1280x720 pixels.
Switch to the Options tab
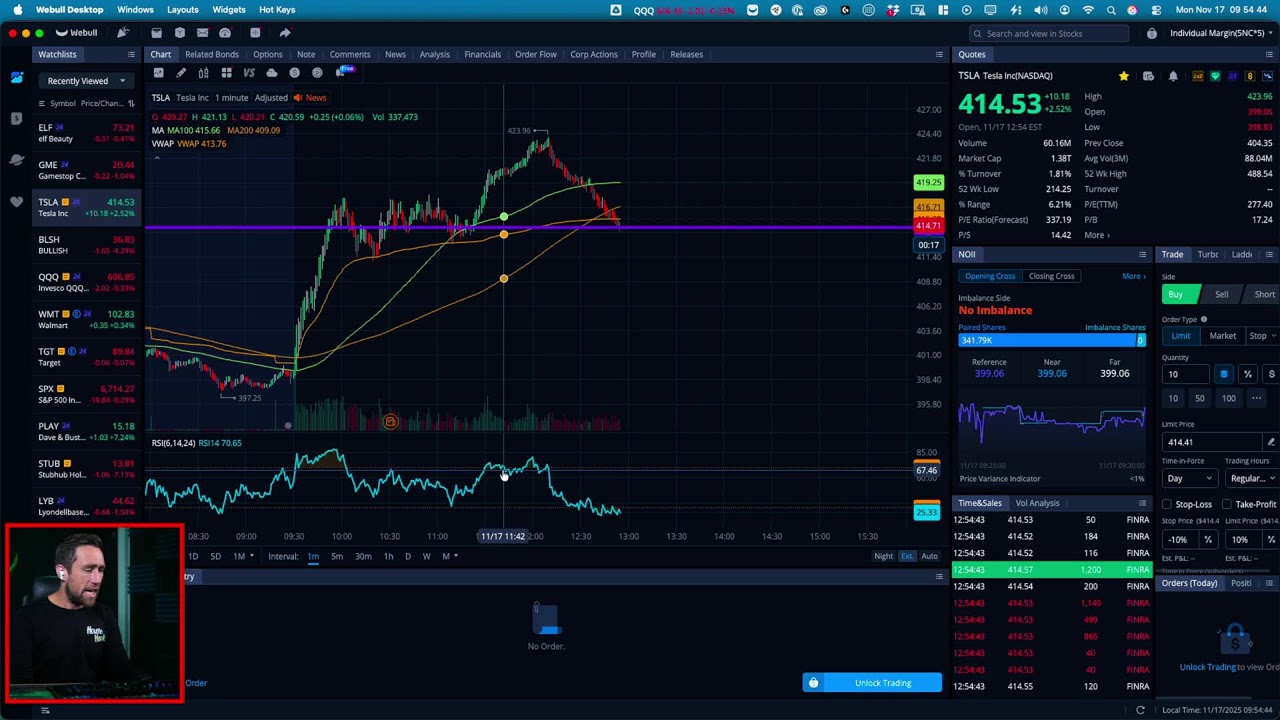pyautogui.click(x=267, y=54)
